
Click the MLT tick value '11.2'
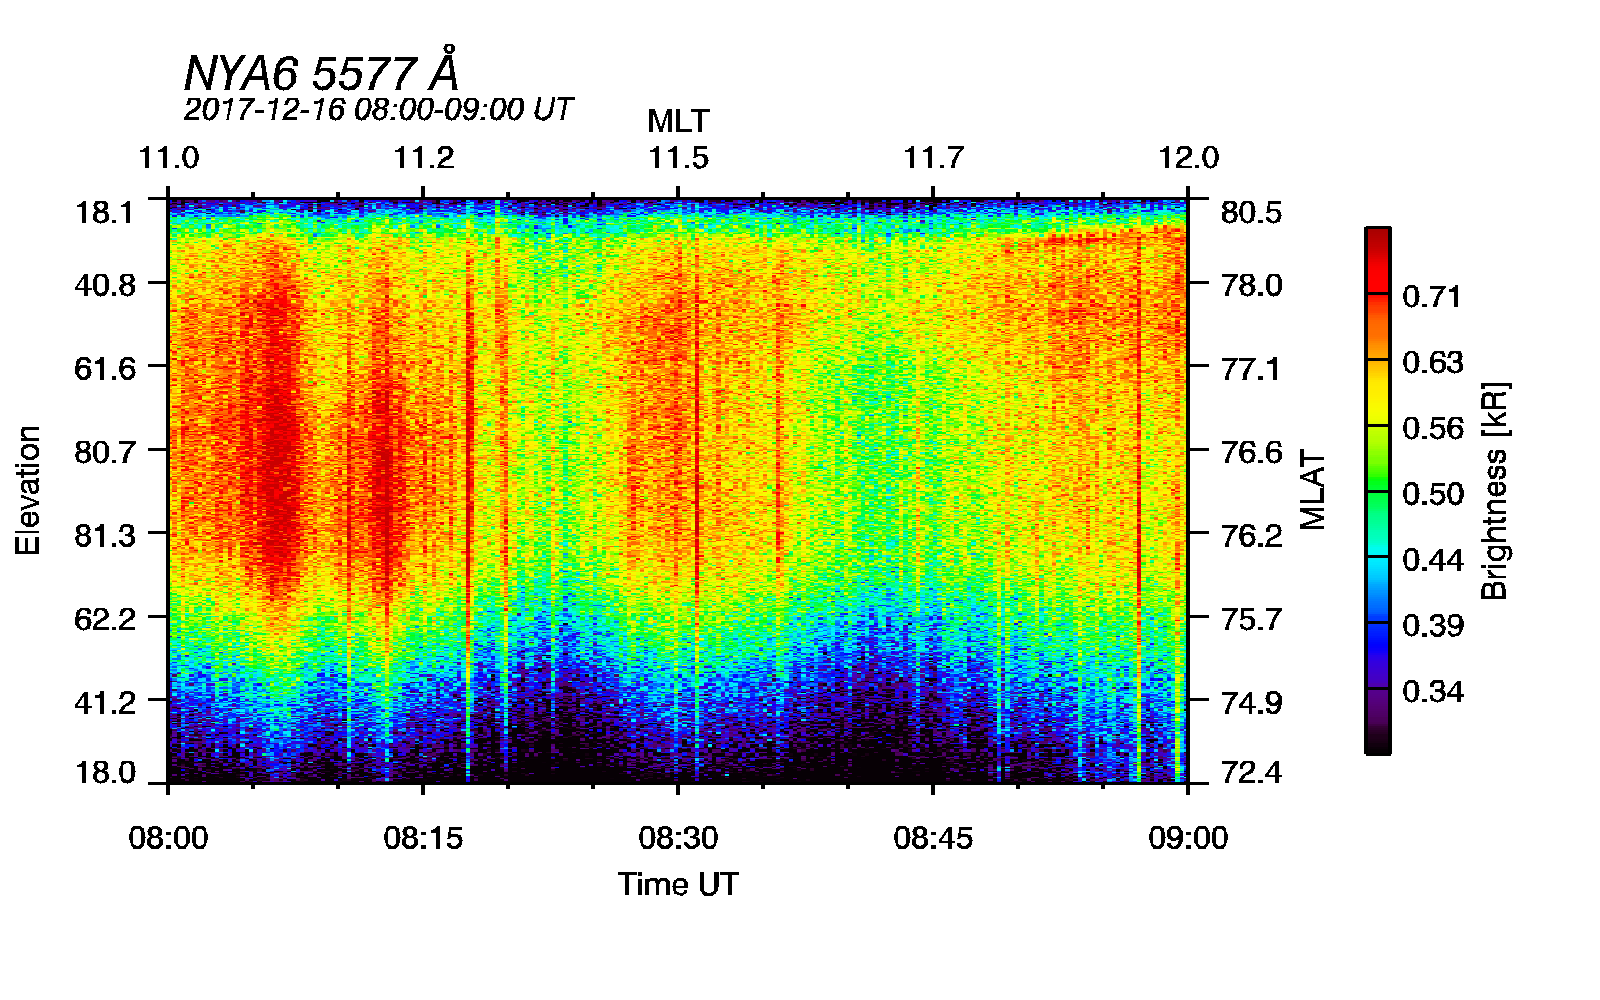coord(424,158)
